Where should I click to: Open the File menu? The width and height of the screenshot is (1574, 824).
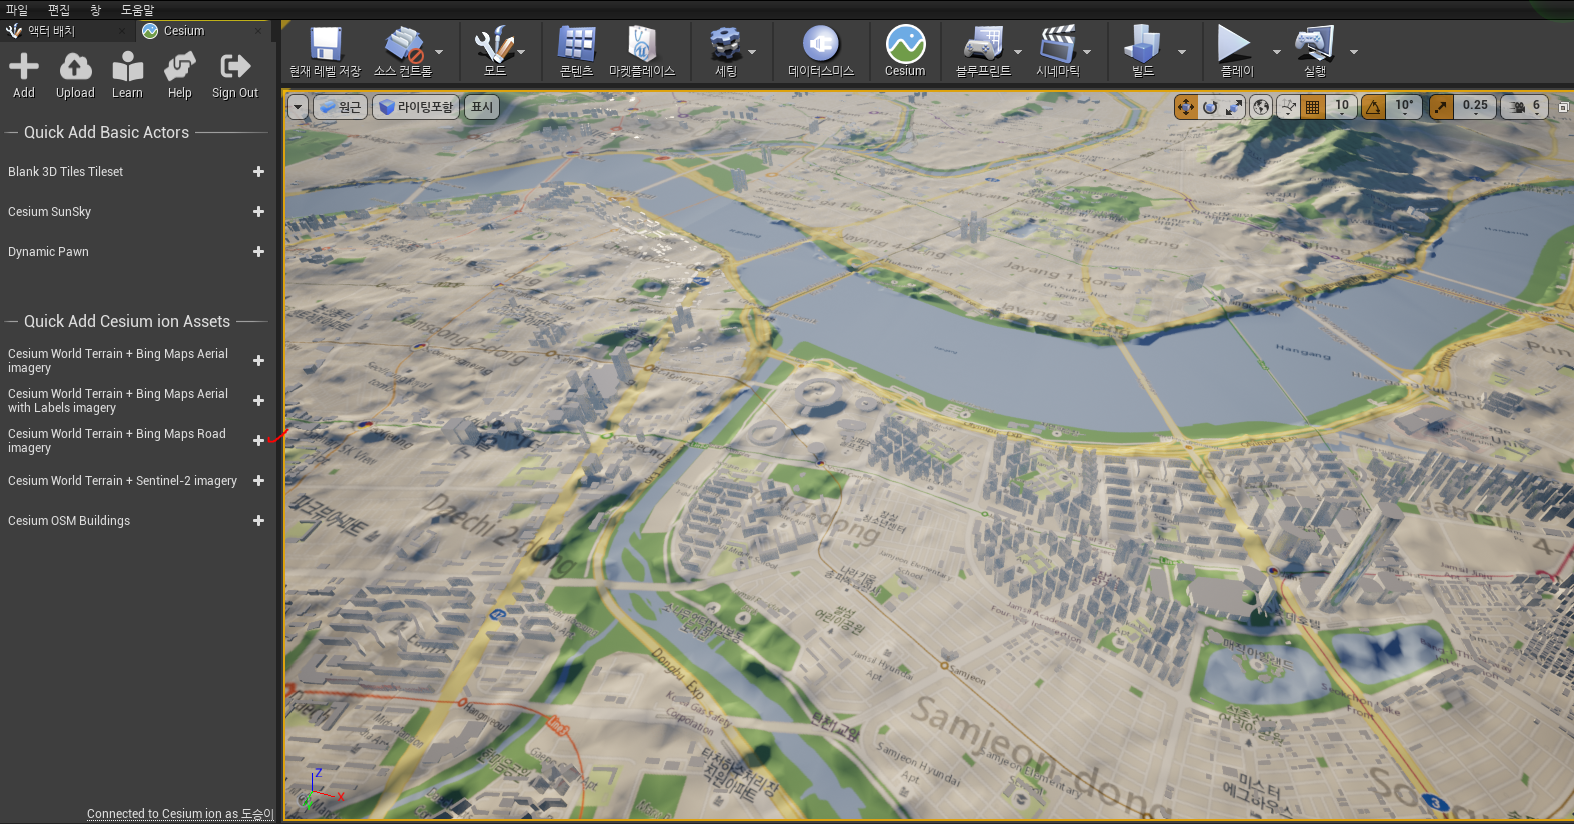(x=17, y=10)
